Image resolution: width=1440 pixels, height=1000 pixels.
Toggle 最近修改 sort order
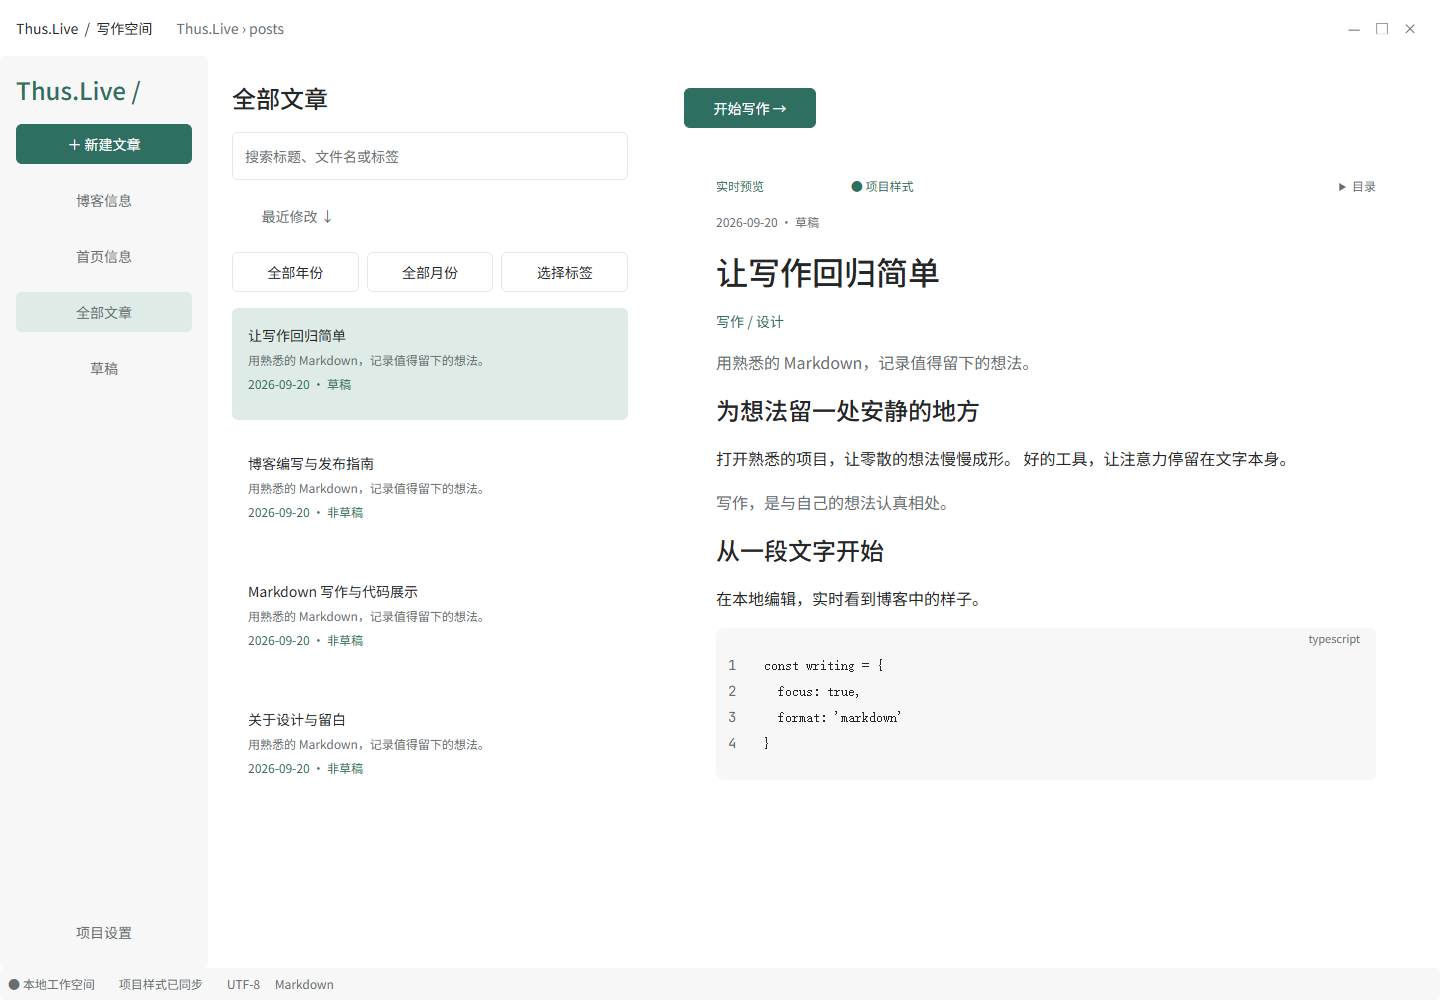[297, 216]
